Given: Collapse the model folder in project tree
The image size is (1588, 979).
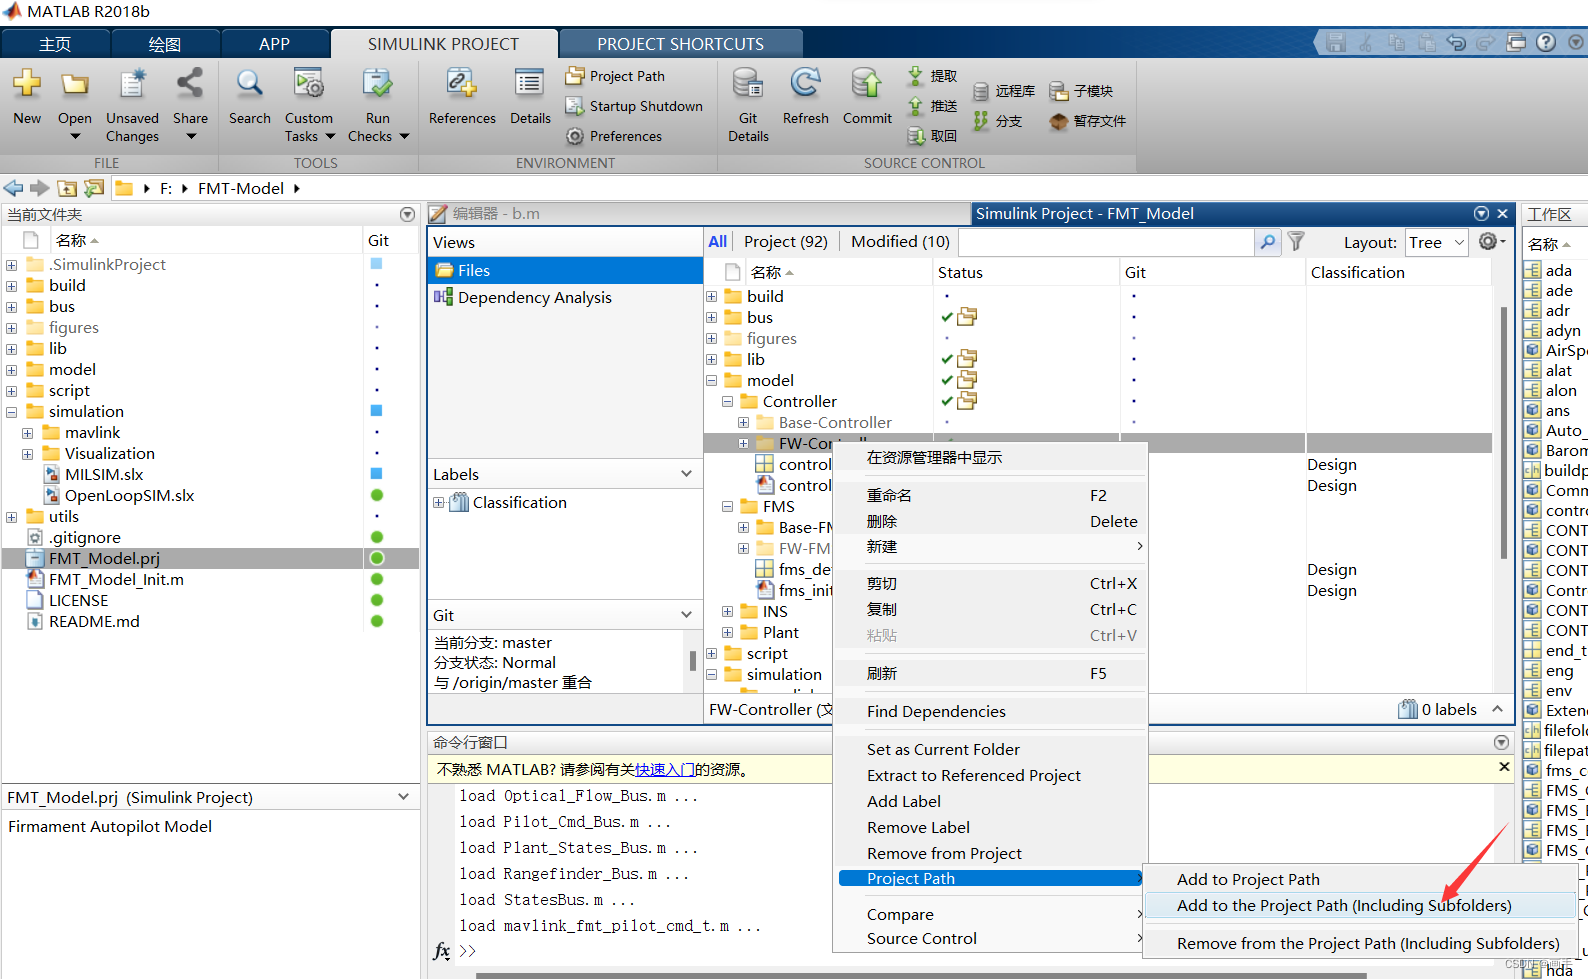Looking at the screenshot, I should [711, 380].
